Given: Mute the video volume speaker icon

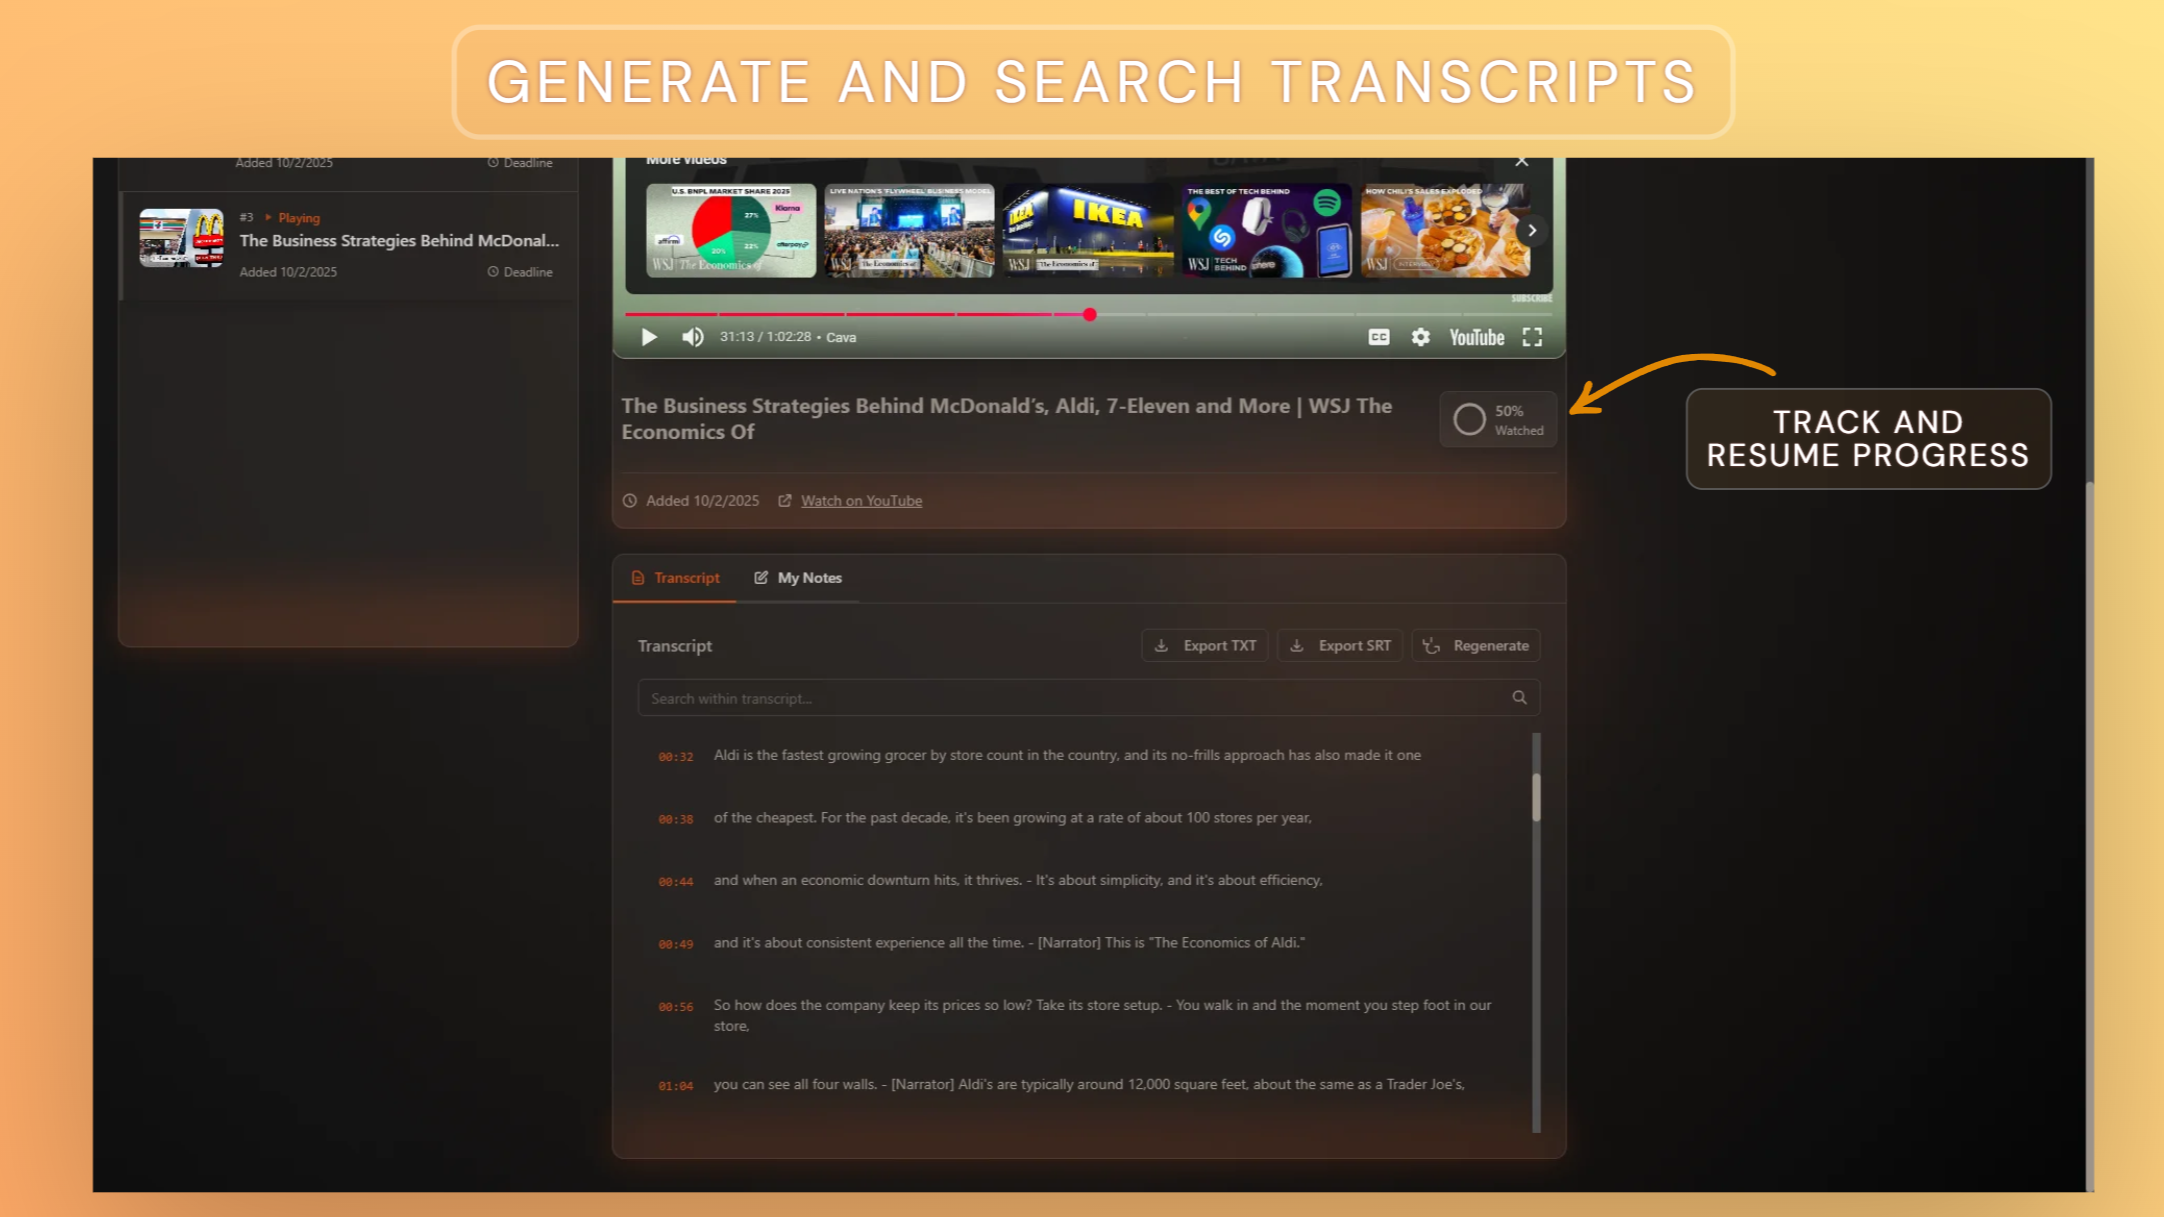Looking at the screenshot, I should coord(692,337).
